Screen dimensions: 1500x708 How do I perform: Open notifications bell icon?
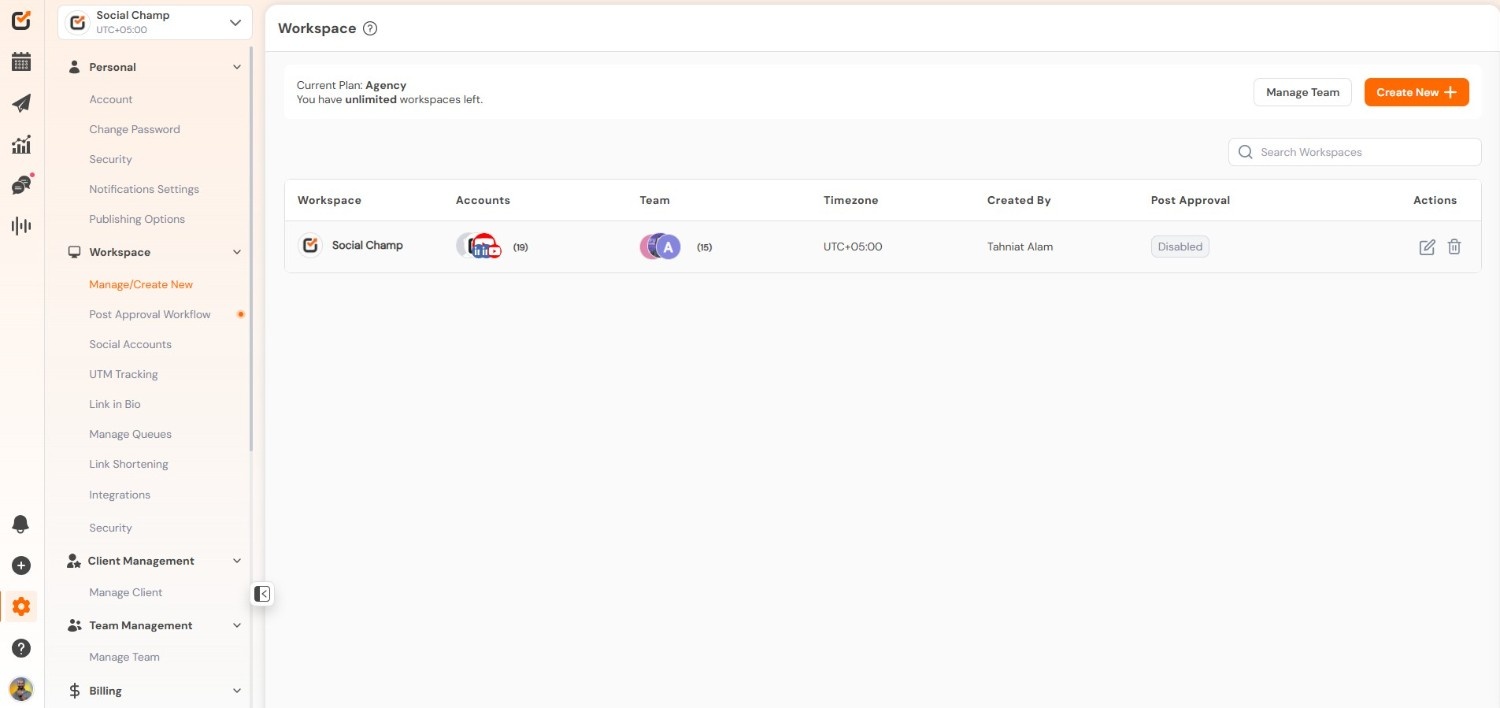[21, 524]
